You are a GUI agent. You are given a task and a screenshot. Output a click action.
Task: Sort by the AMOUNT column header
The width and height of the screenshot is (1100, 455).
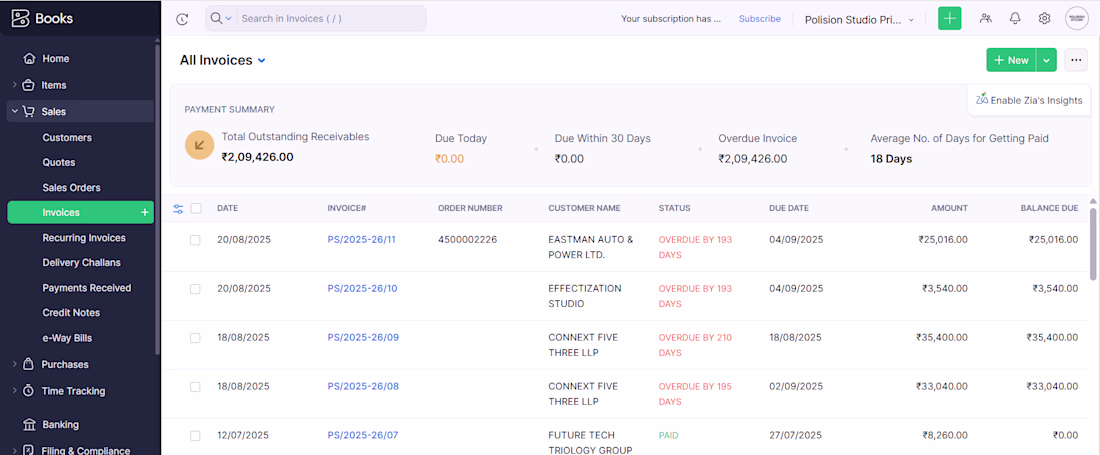pos(949,208)
